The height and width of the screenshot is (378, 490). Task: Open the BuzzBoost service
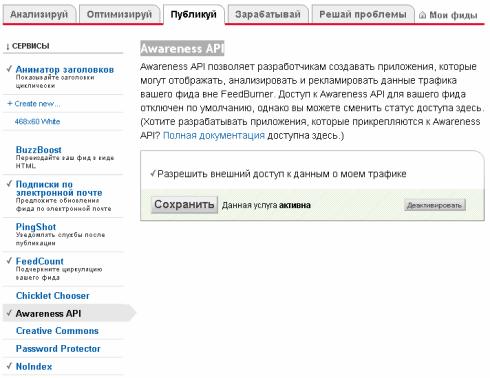point(39,150)
